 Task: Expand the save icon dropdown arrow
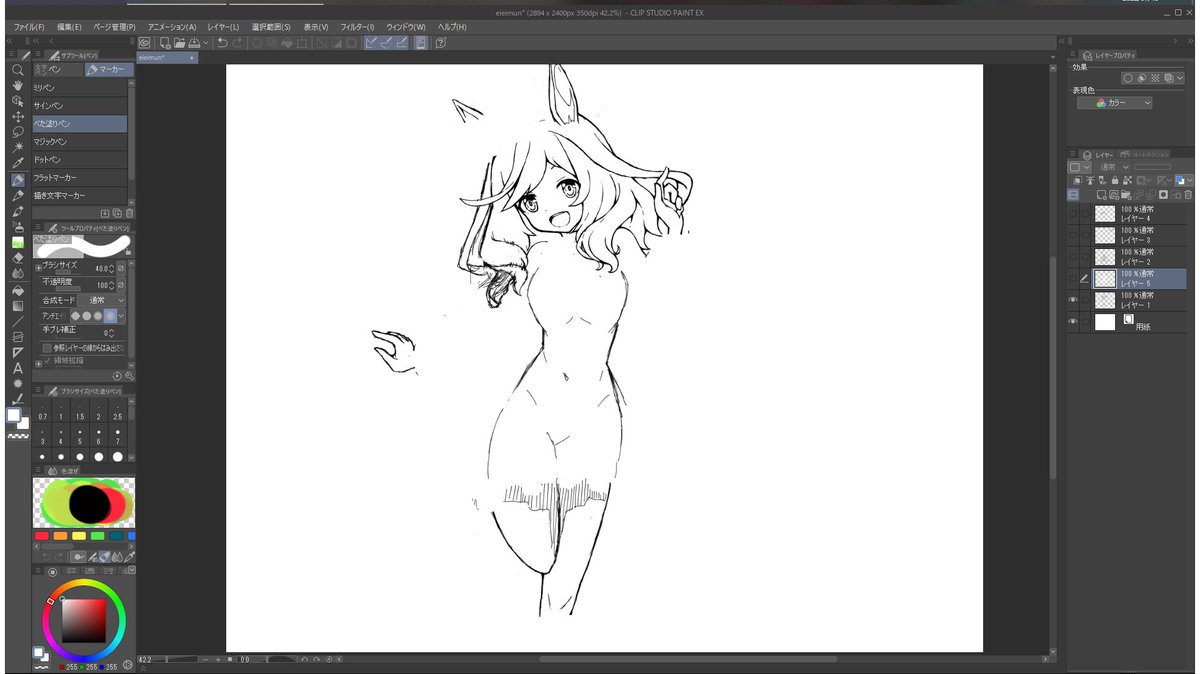[206, 43]
